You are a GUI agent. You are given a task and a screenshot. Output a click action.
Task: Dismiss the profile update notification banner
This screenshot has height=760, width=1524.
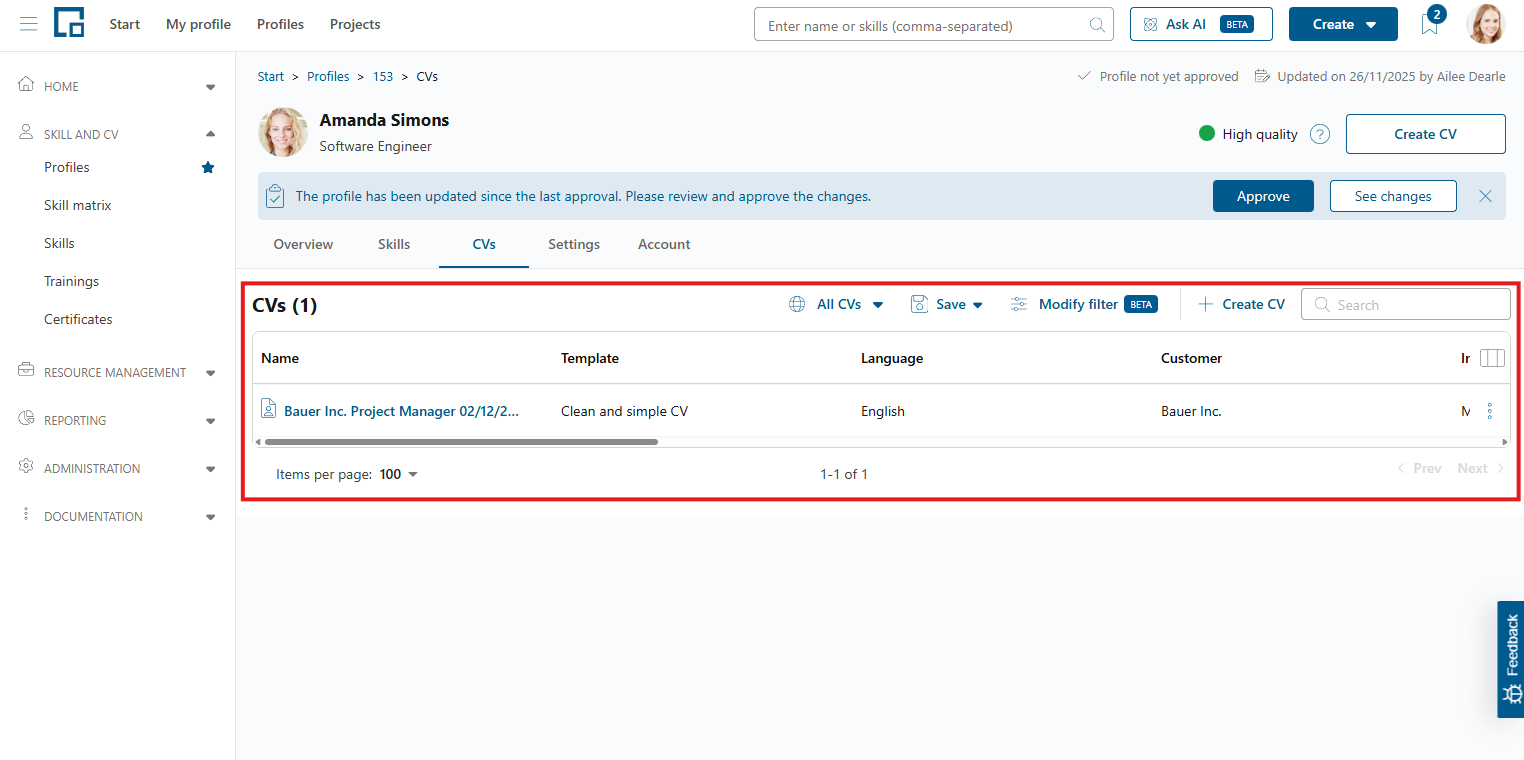pos(1485,196)
